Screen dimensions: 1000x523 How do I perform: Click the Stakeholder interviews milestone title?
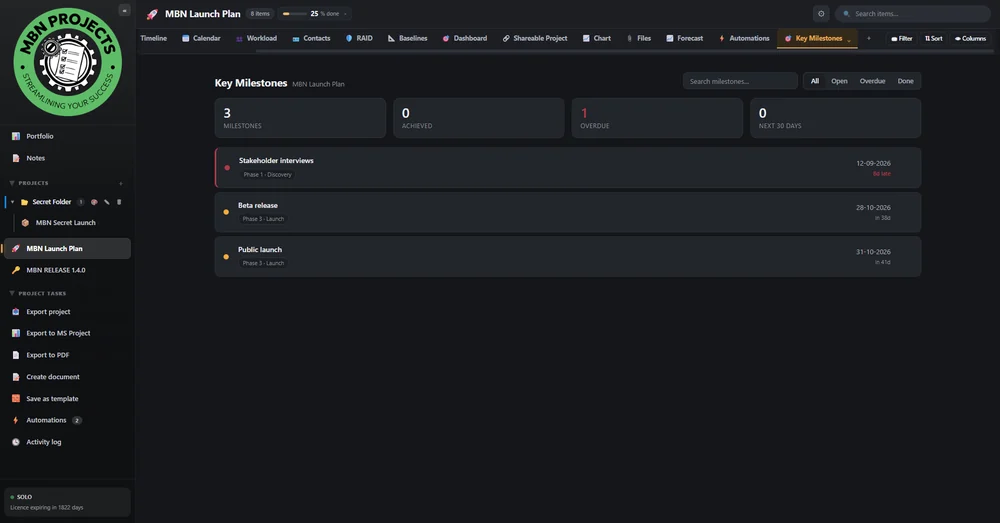tap(276, 161)
